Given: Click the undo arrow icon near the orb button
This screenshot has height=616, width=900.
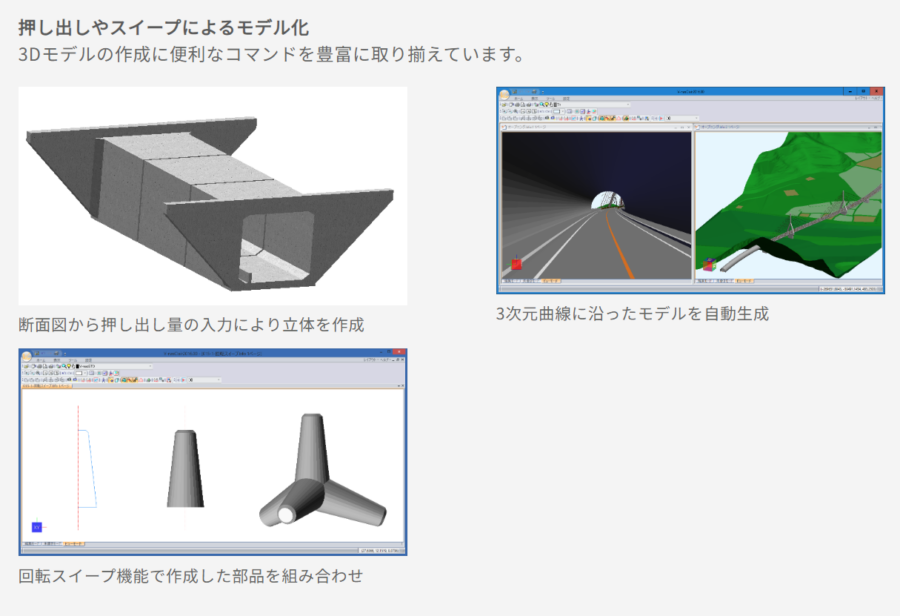Looking at the screenshot, I should coord(43,353).
